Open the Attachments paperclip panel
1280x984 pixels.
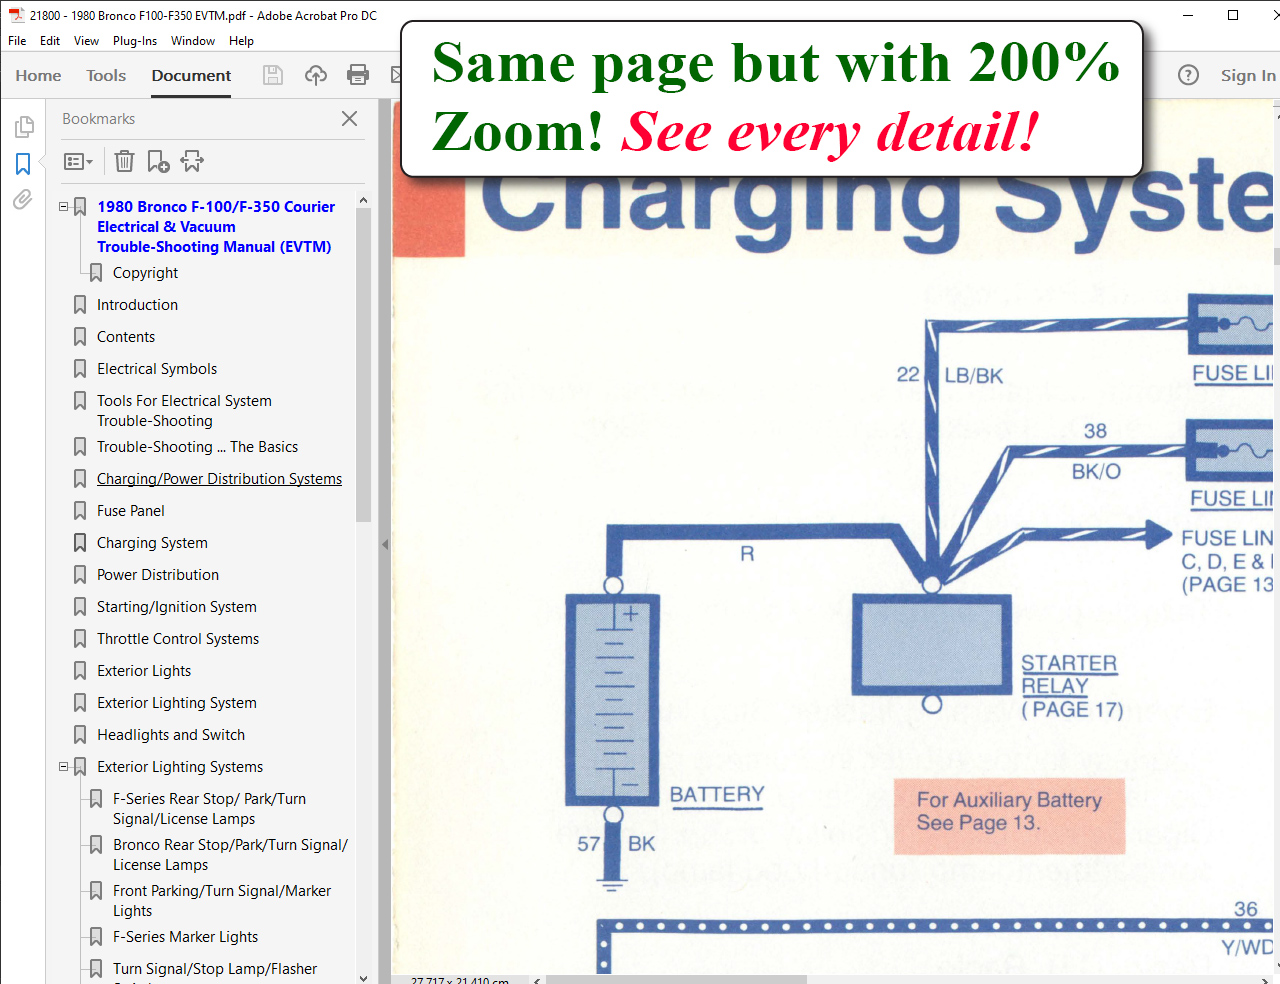pyautogui.click(x=23, y=199)
